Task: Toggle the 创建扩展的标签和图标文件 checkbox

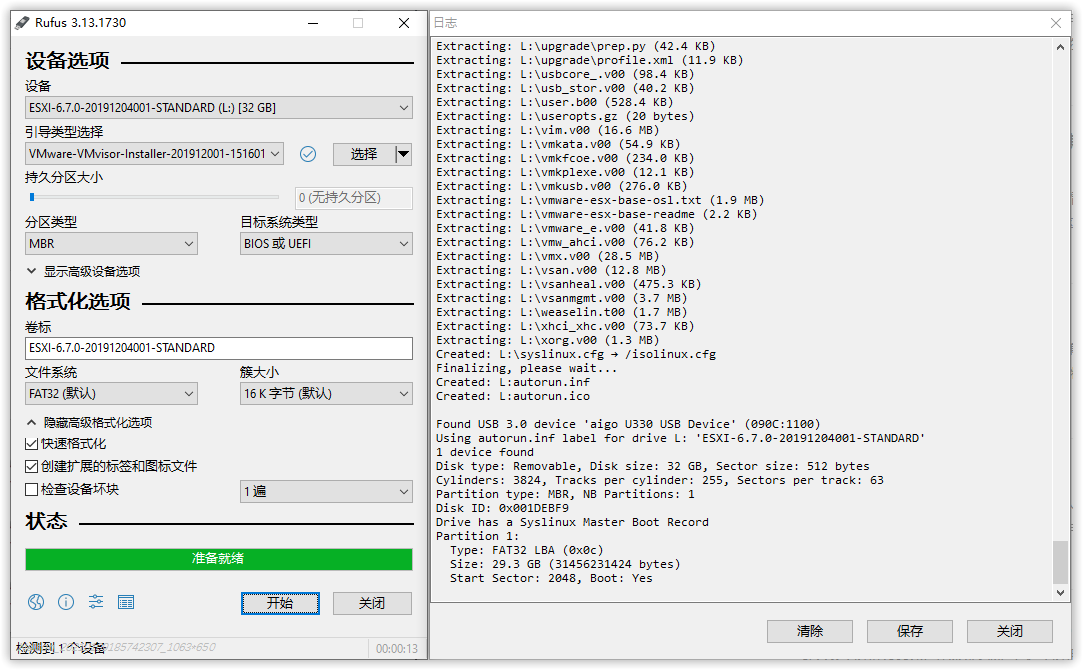Action: (31, 467)
